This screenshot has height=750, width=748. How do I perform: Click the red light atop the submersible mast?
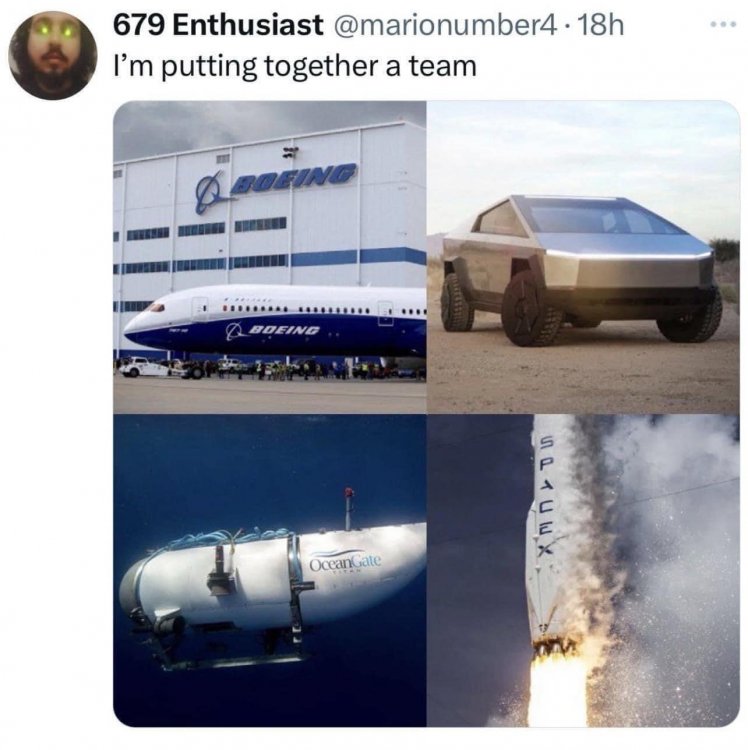[350, 492]
